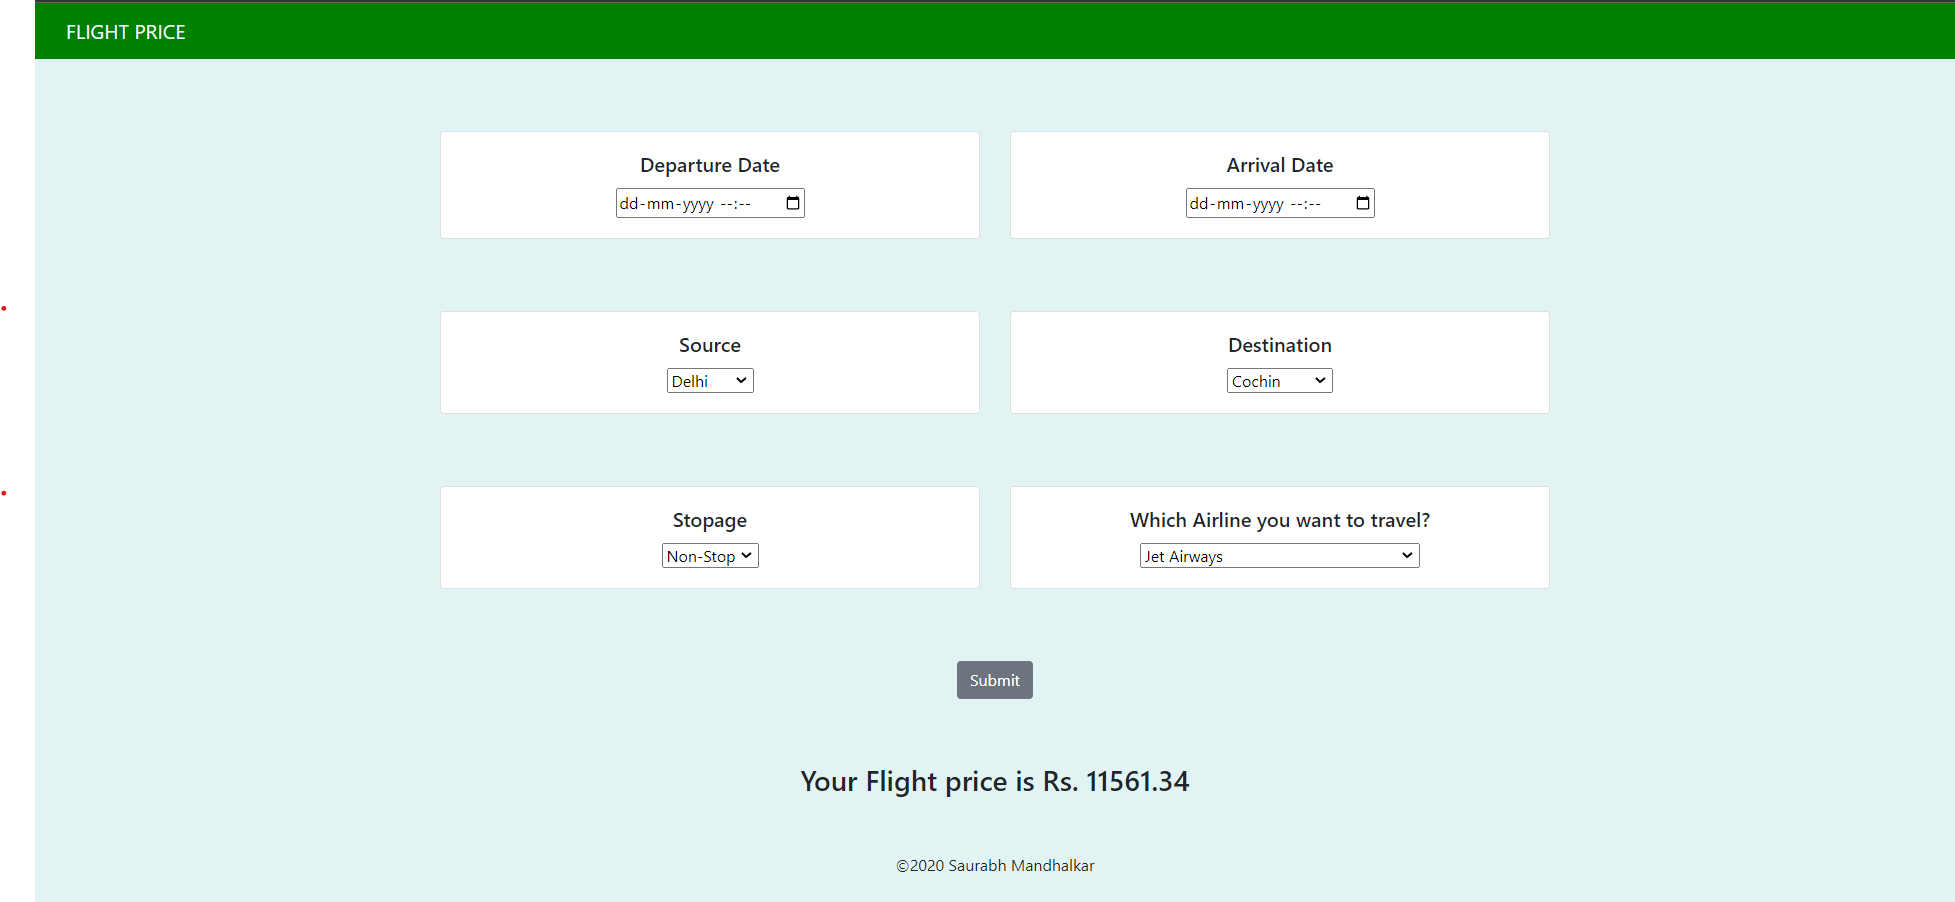Click the Stopage dropdown arrow

(x=747, y=555)
